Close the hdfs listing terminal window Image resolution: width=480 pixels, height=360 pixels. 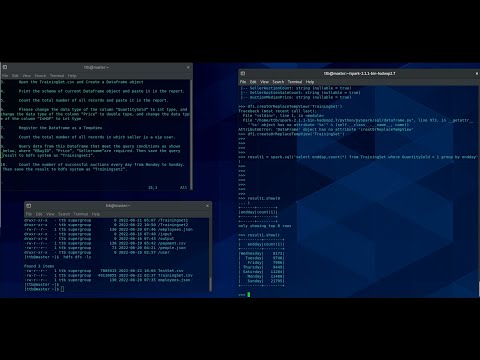[x=207, y=206]
